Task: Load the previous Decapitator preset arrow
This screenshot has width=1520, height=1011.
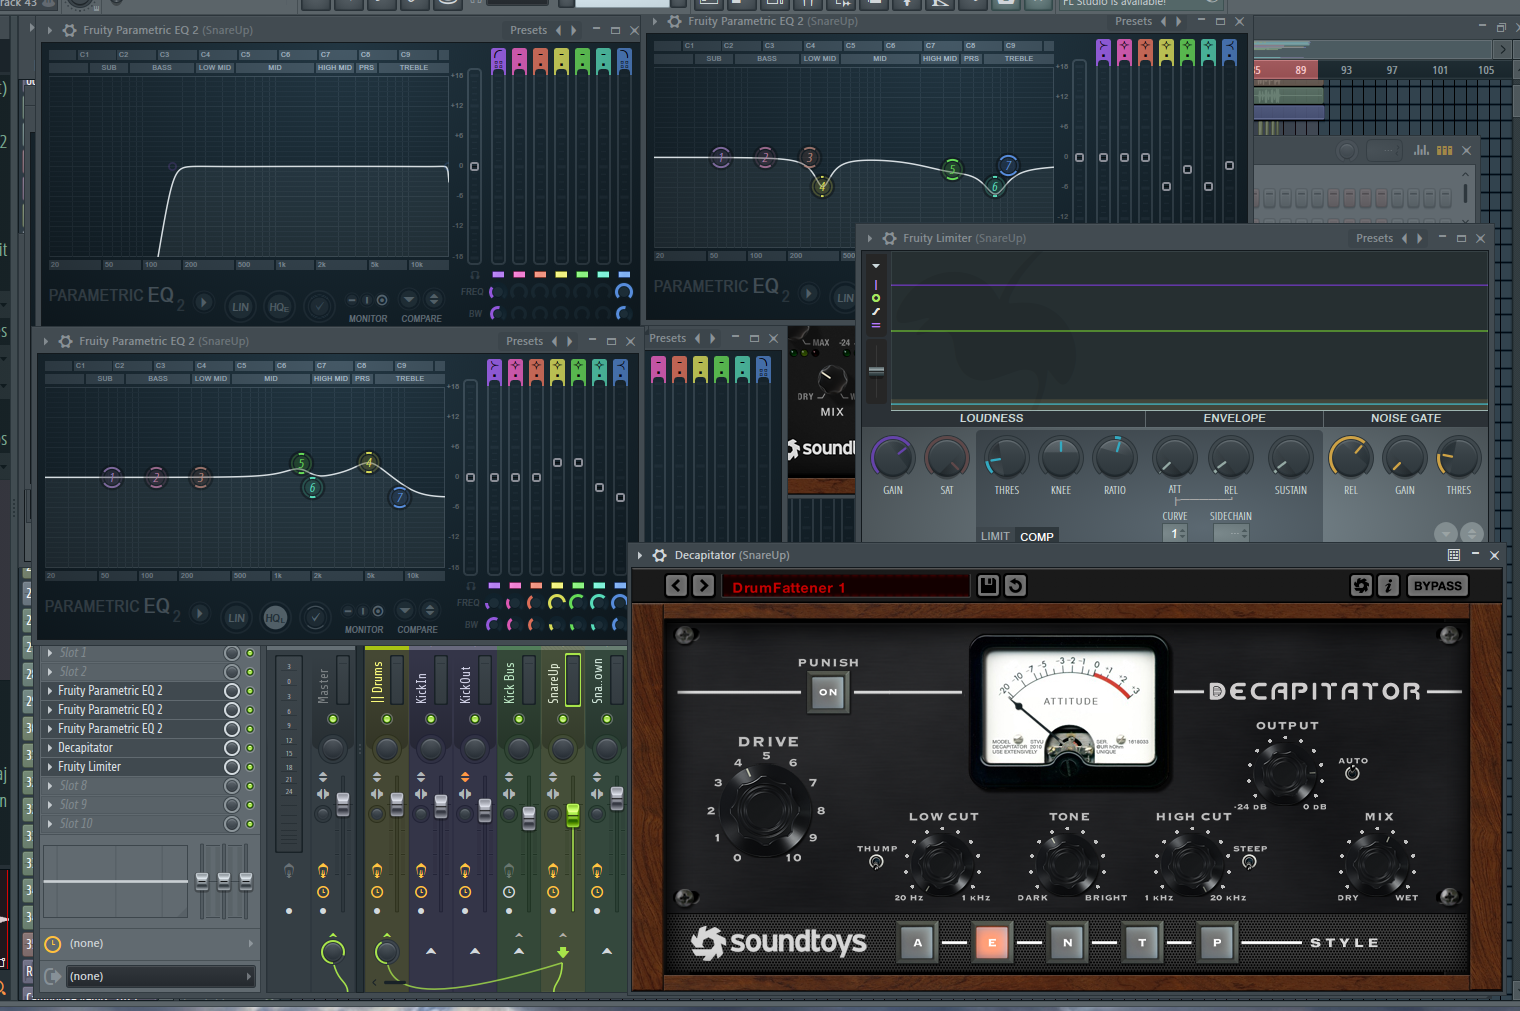Action: click(677, 586)
